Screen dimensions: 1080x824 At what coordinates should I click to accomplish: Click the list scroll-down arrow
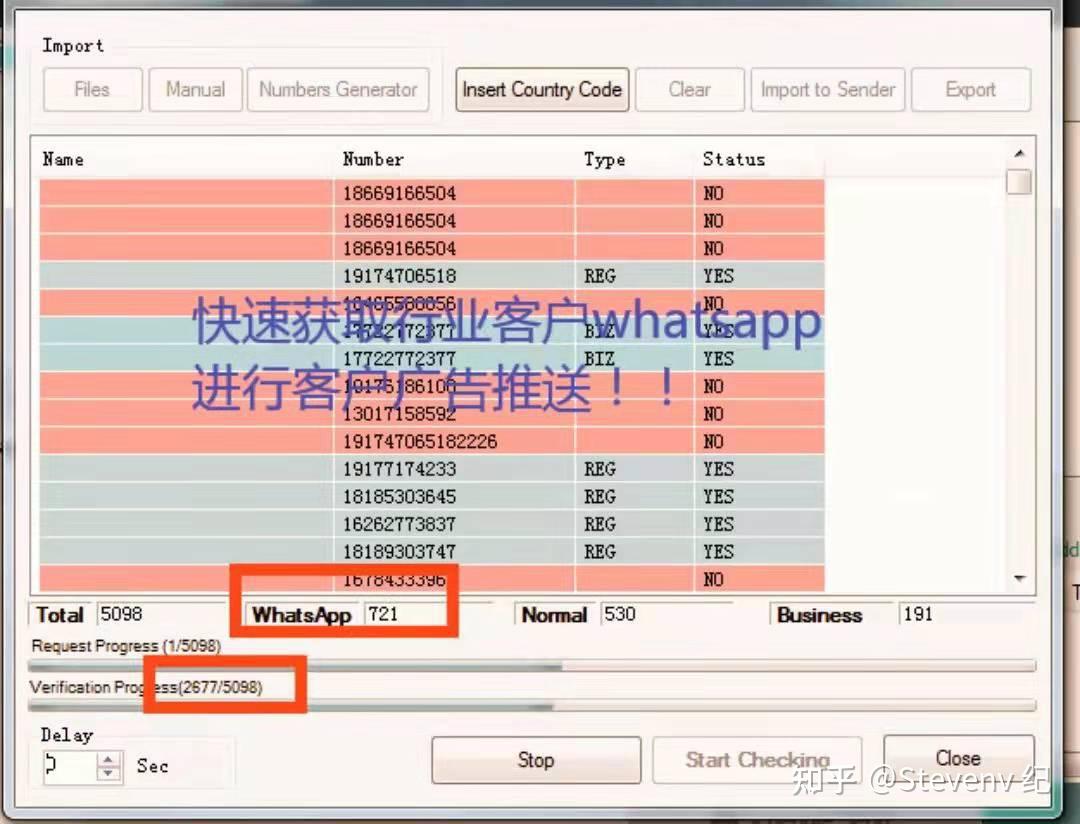[1019, 579]
